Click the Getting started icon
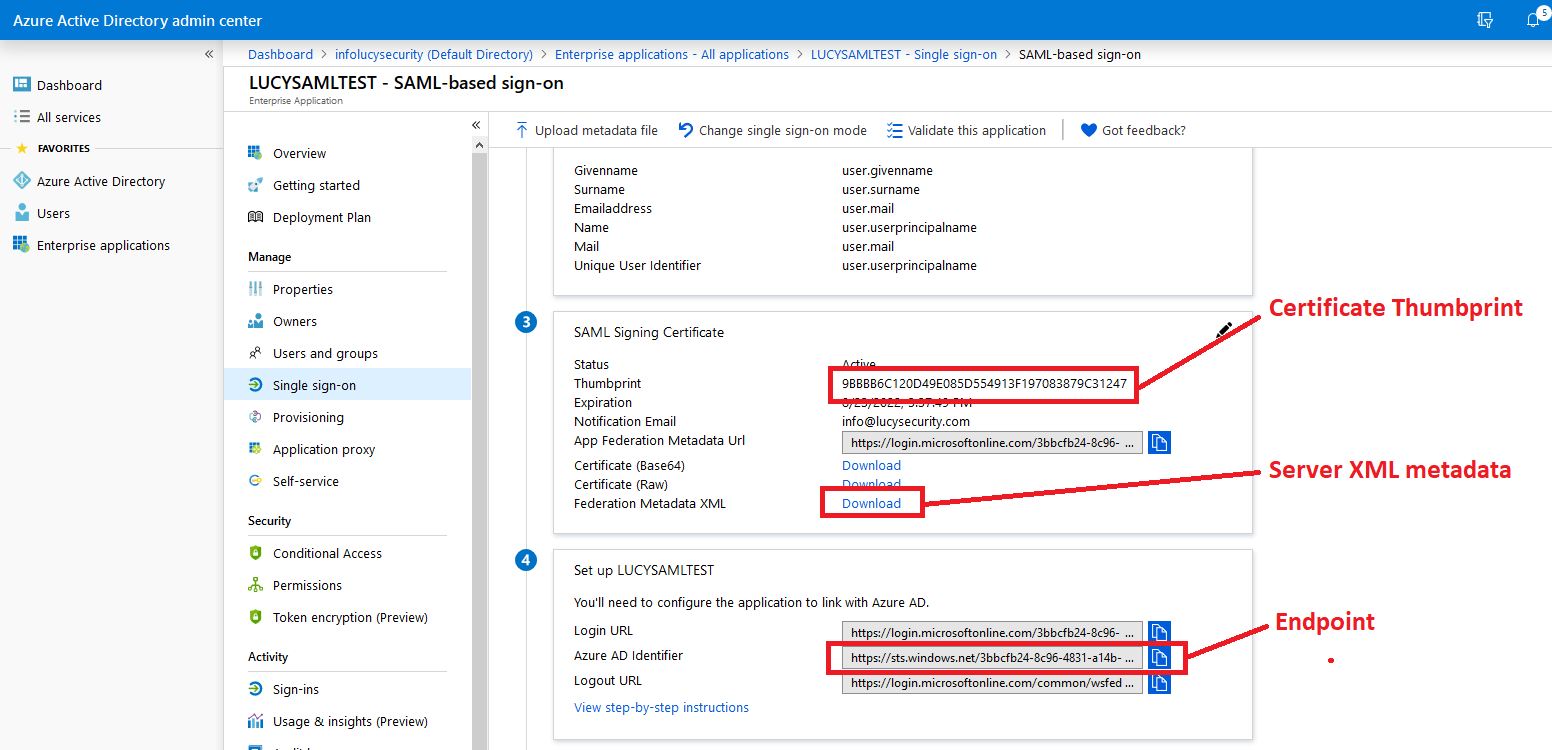This screenshot has height=750, width=1552. pyautogui.click(x=255, y=185)
